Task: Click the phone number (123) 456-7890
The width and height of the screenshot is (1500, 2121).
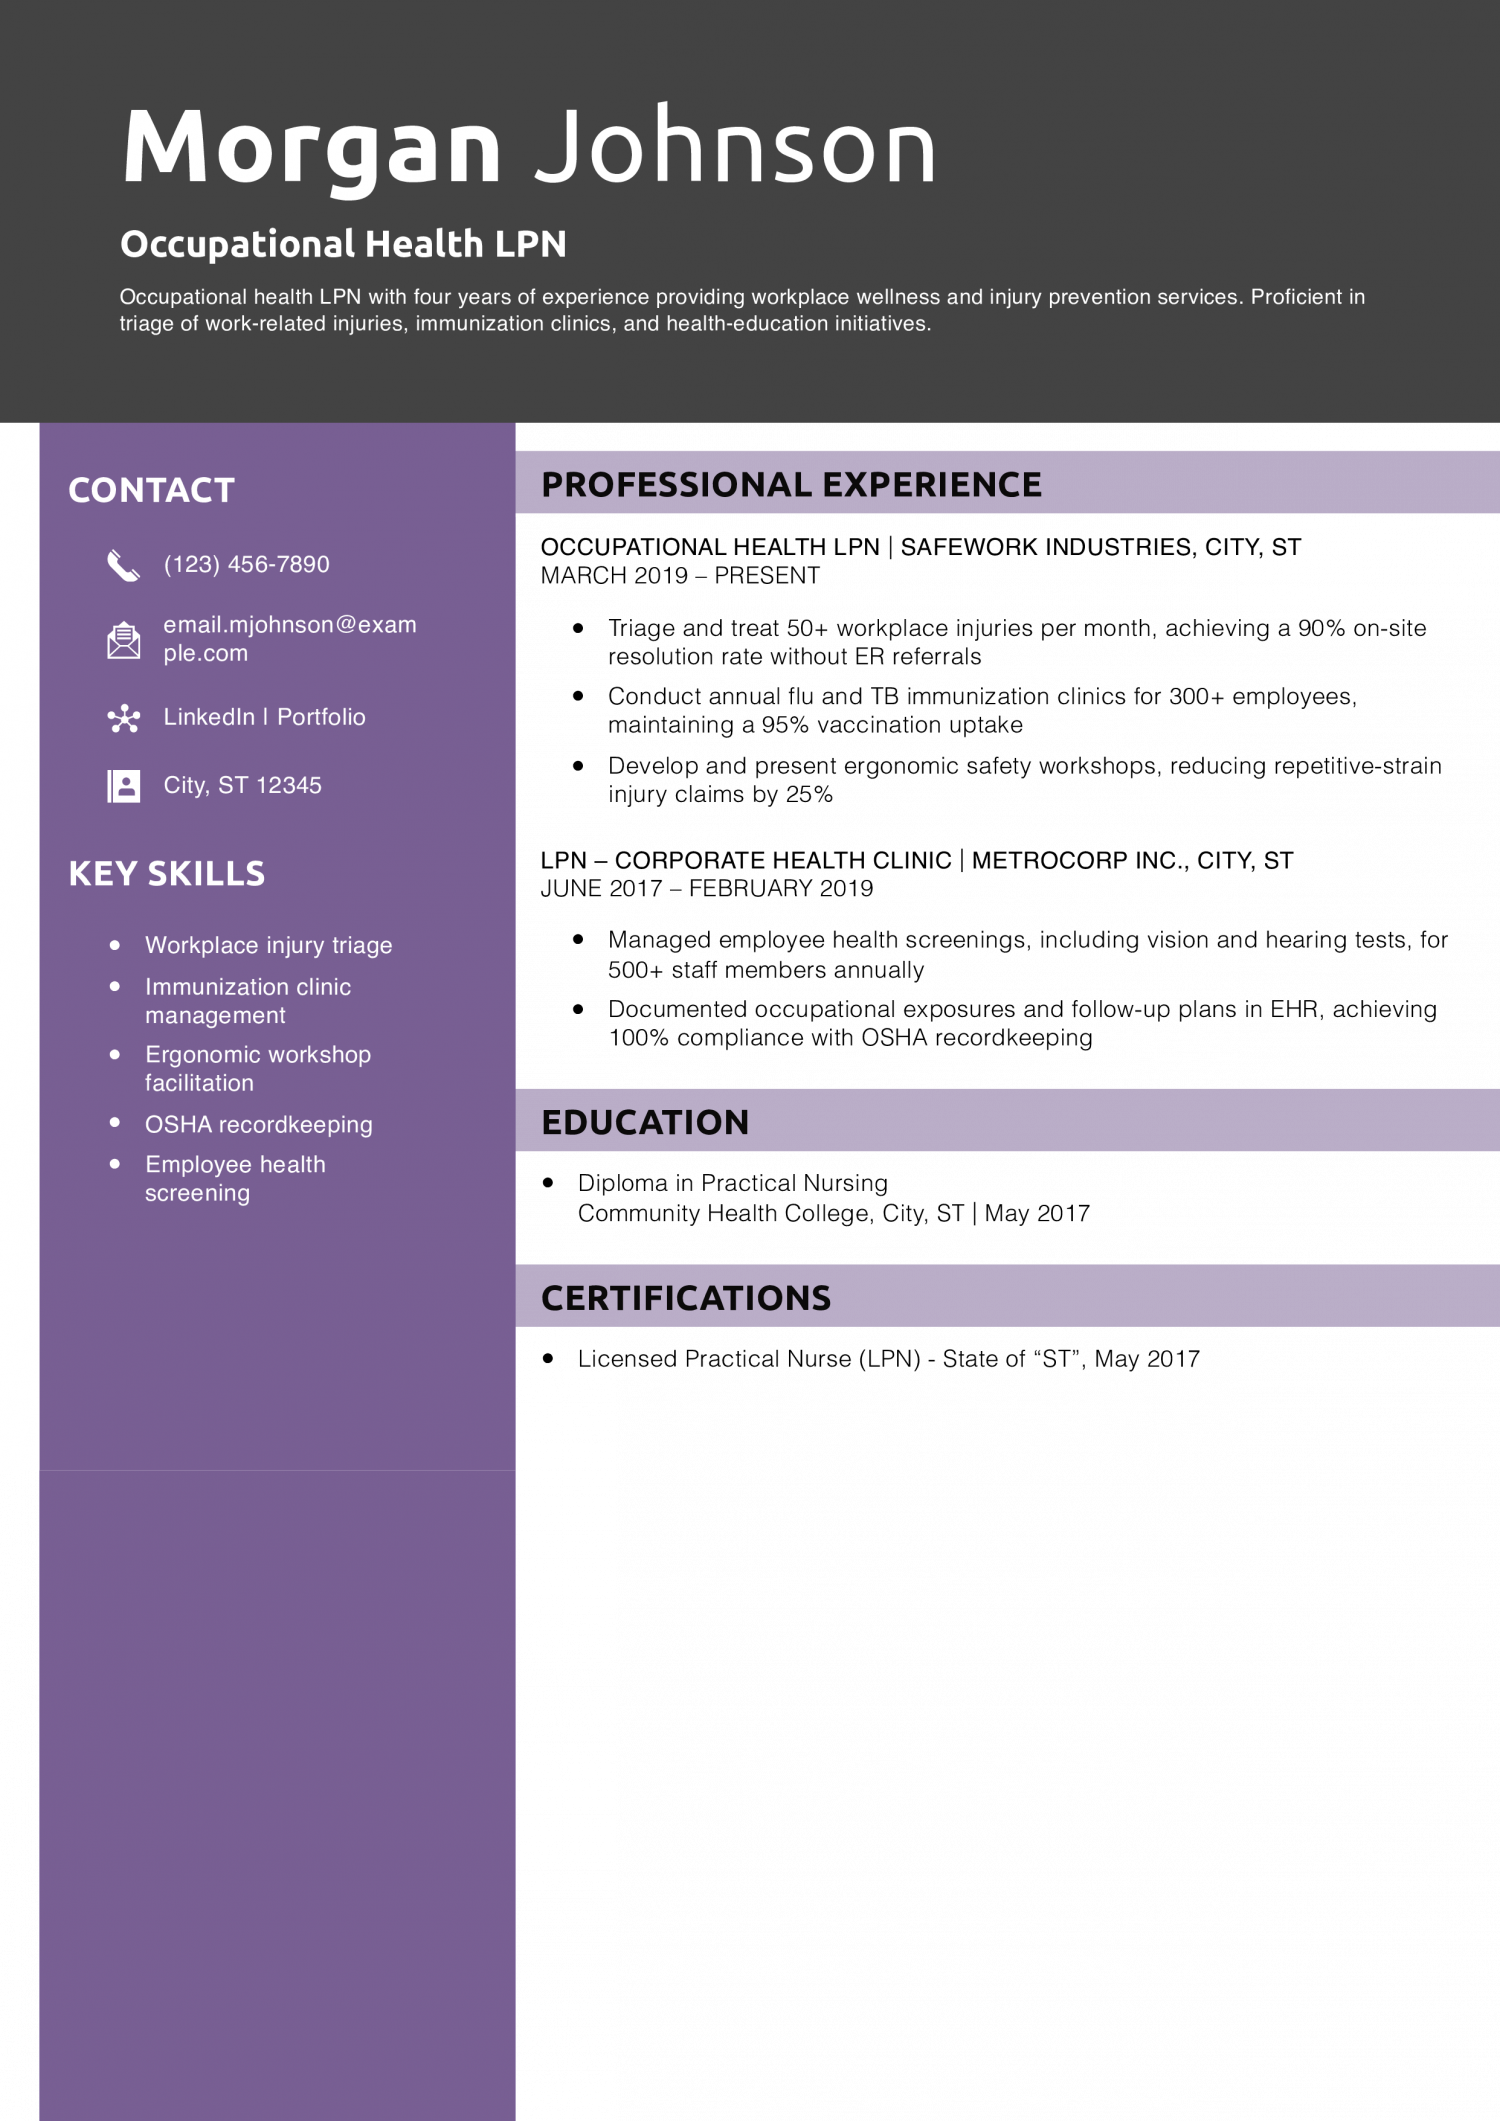Action: click(x=246, y=564)
